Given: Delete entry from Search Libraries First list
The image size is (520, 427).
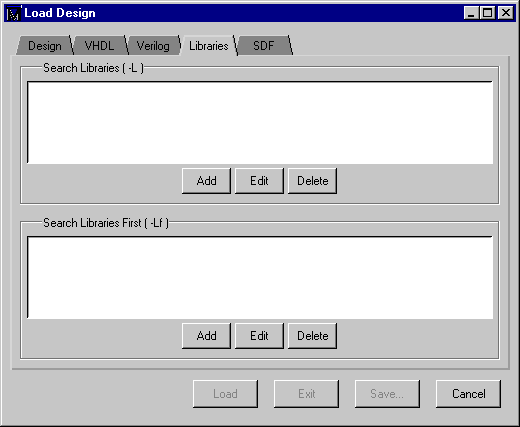Looking at the screenshot, I should [x=312, y=336].
